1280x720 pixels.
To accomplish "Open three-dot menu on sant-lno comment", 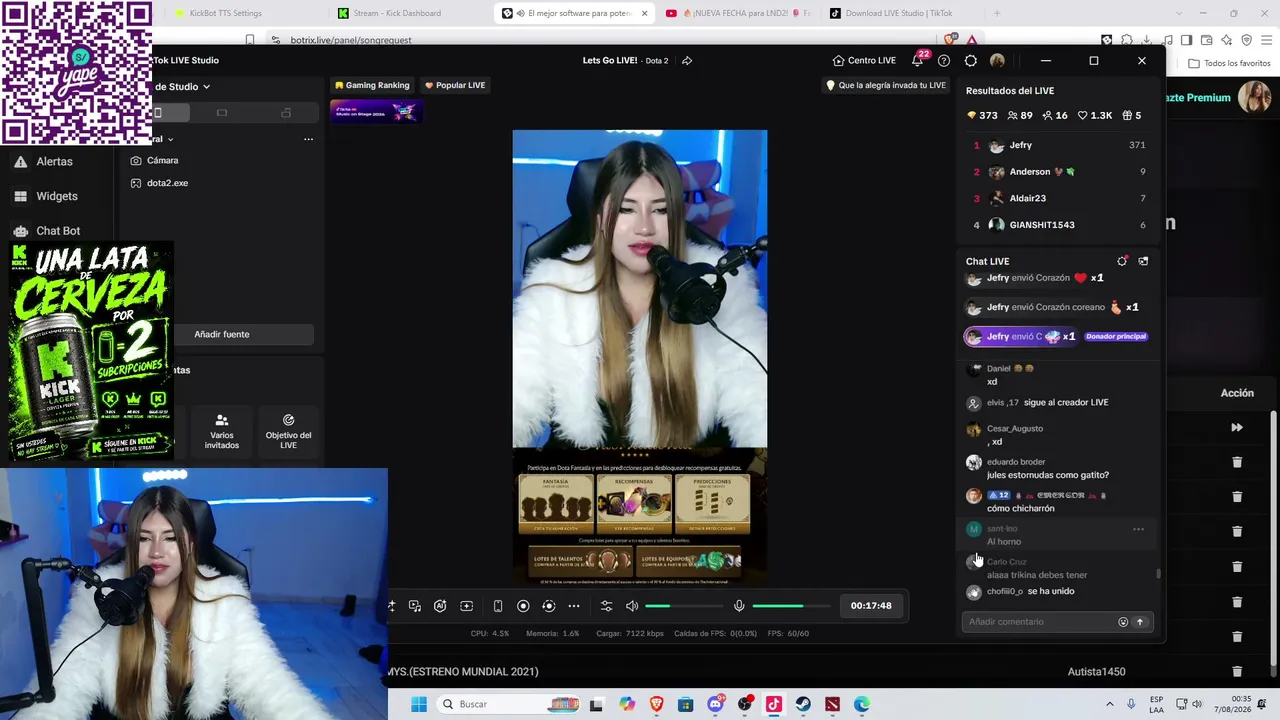I will tap(1138, 529).
